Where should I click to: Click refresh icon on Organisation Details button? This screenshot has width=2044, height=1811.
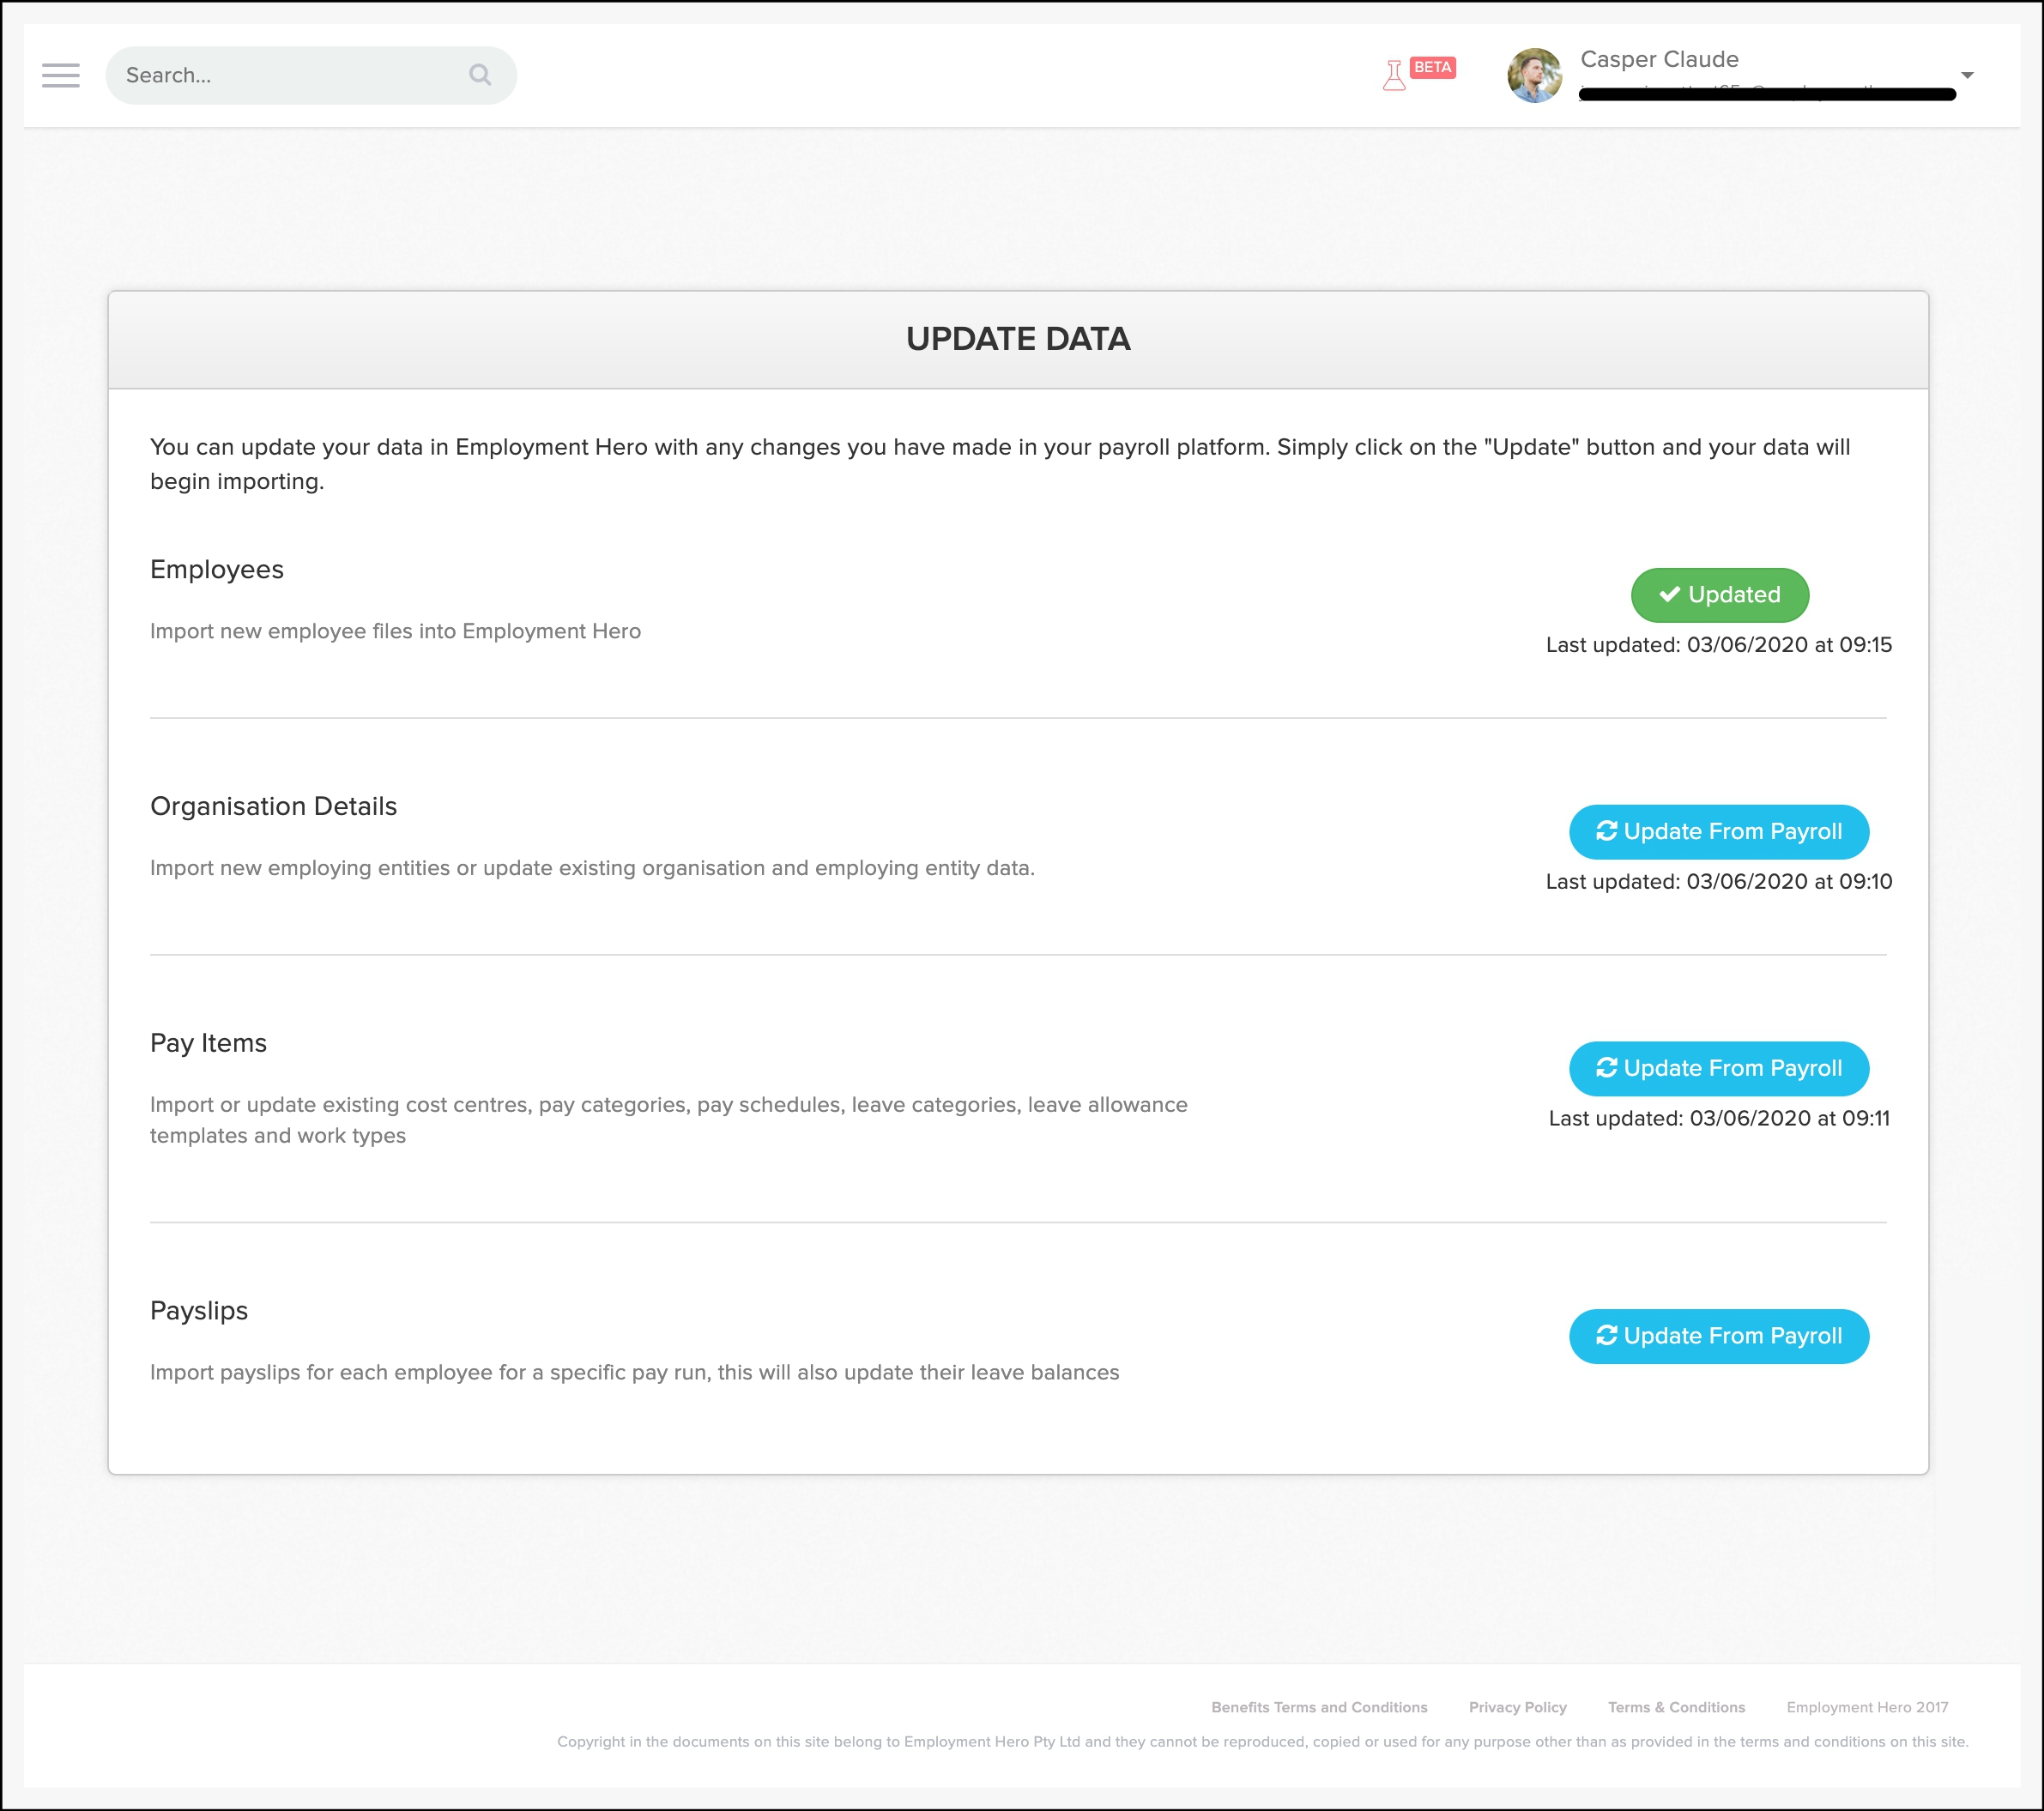1606,831
